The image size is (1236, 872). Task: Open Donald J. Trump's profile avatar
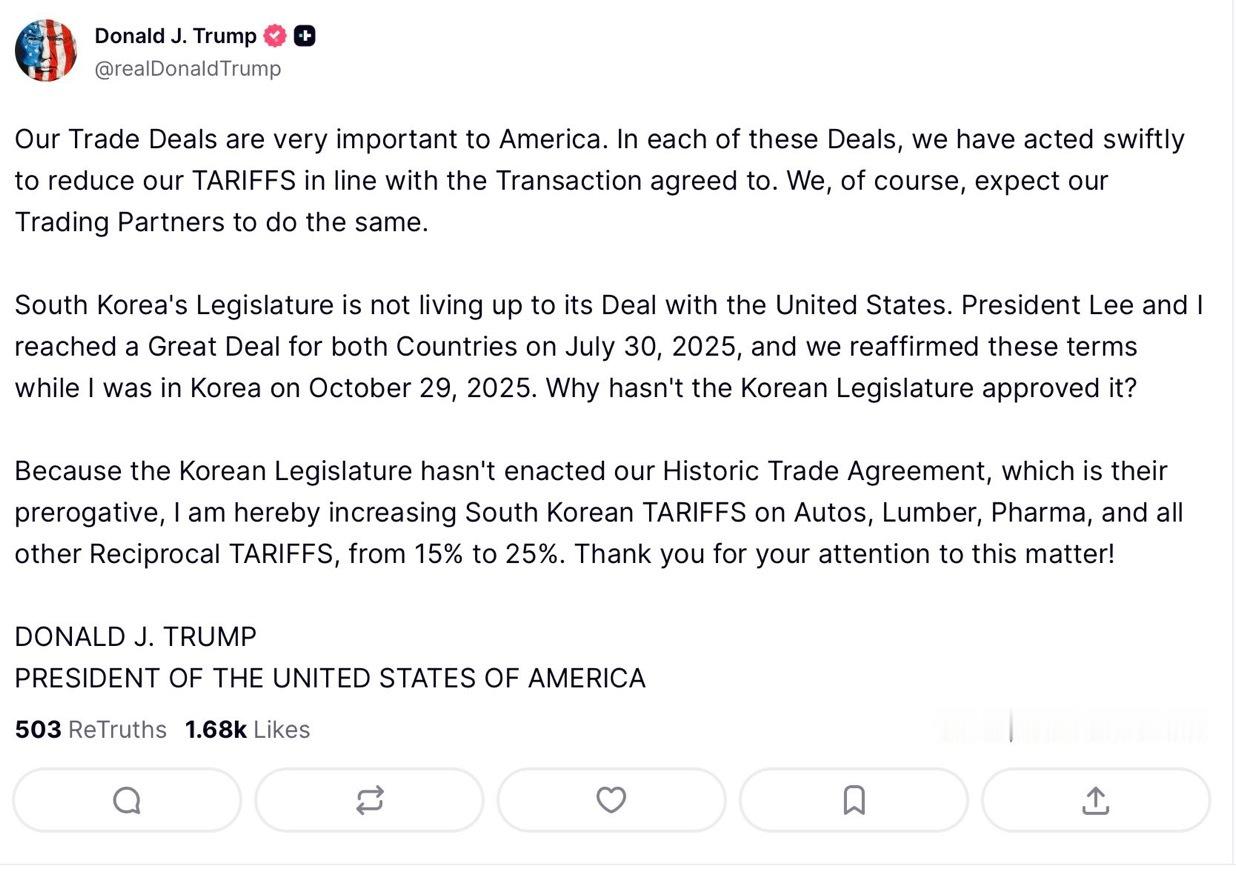point(46,48)
